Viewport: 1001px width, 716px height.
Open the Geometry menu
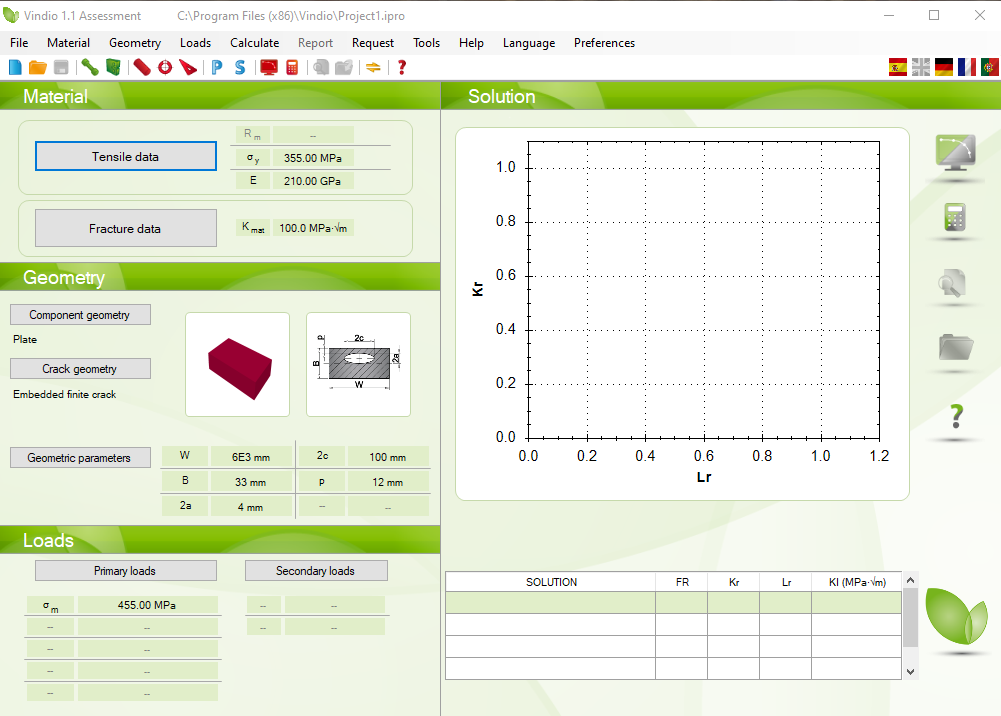pos(135,43)
